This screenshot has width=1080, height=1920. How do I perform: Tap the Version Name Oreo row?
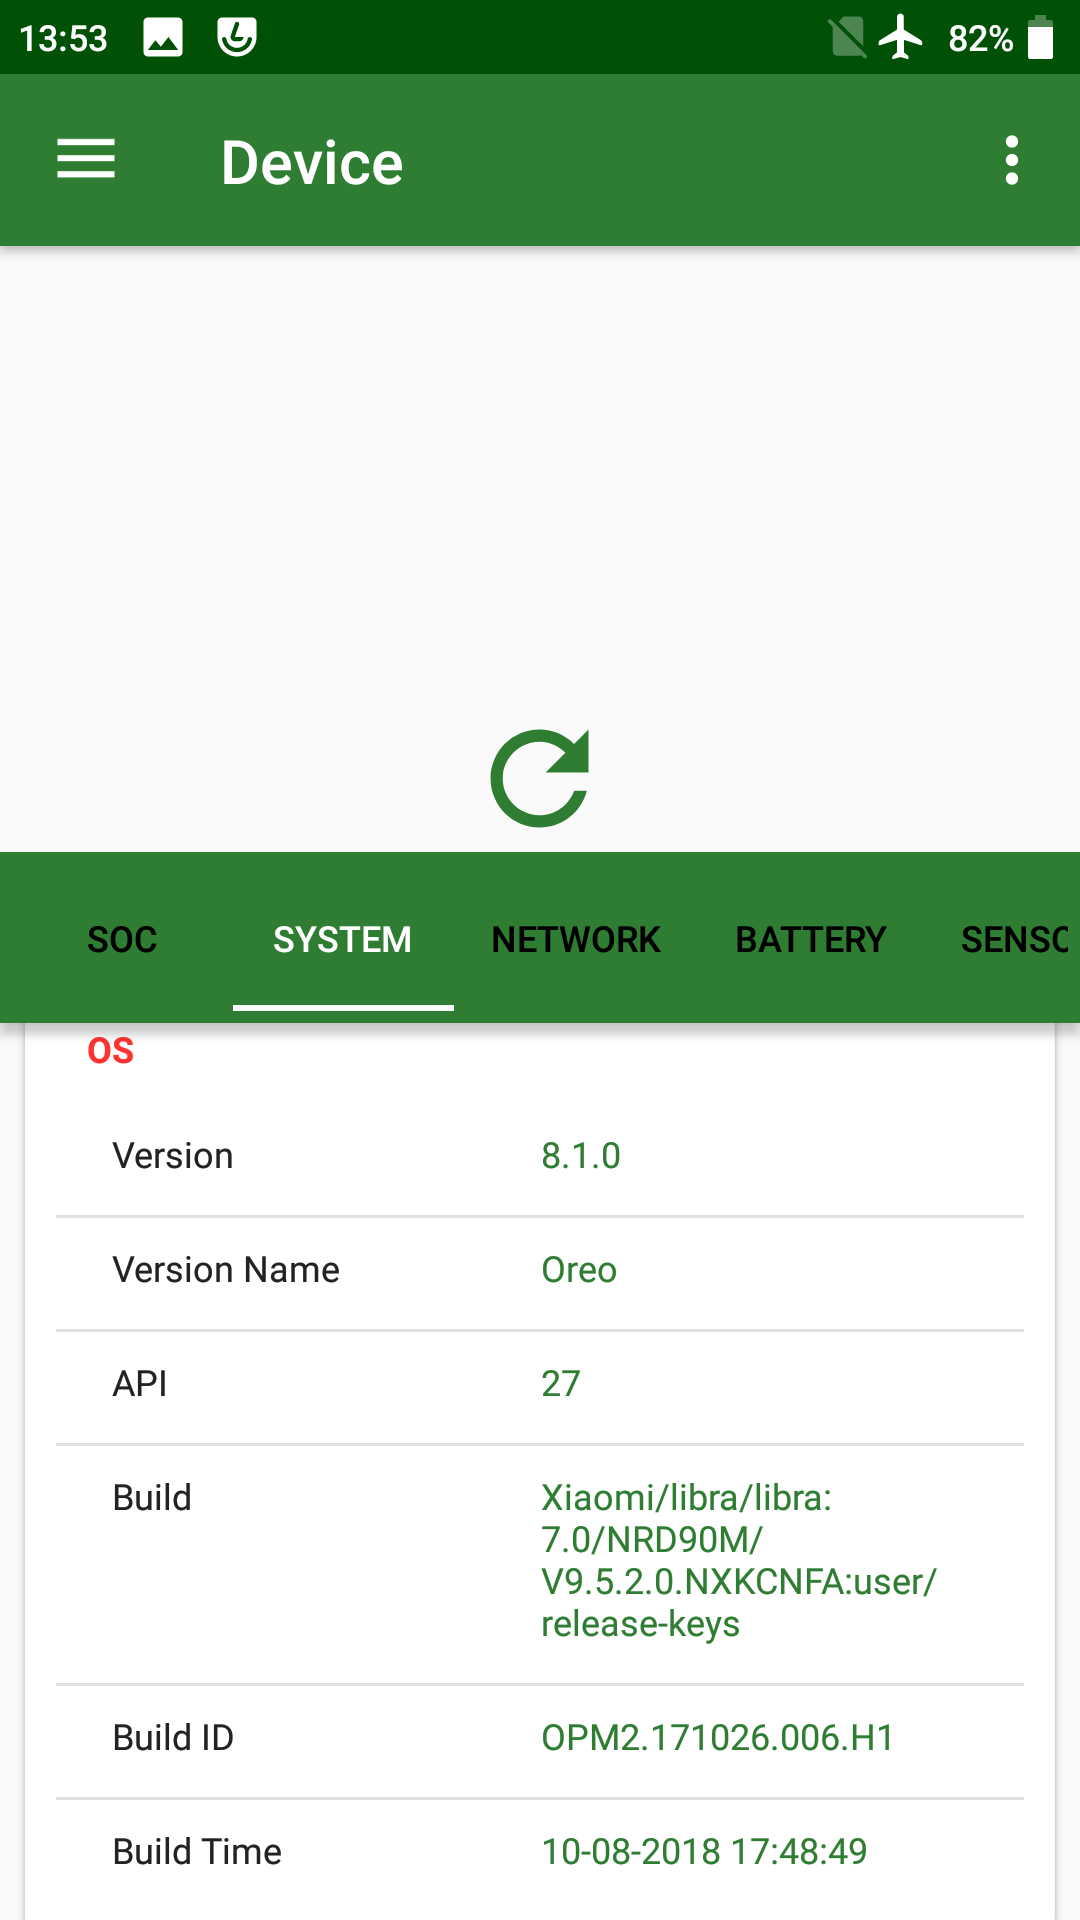(x=540, y=1270)
